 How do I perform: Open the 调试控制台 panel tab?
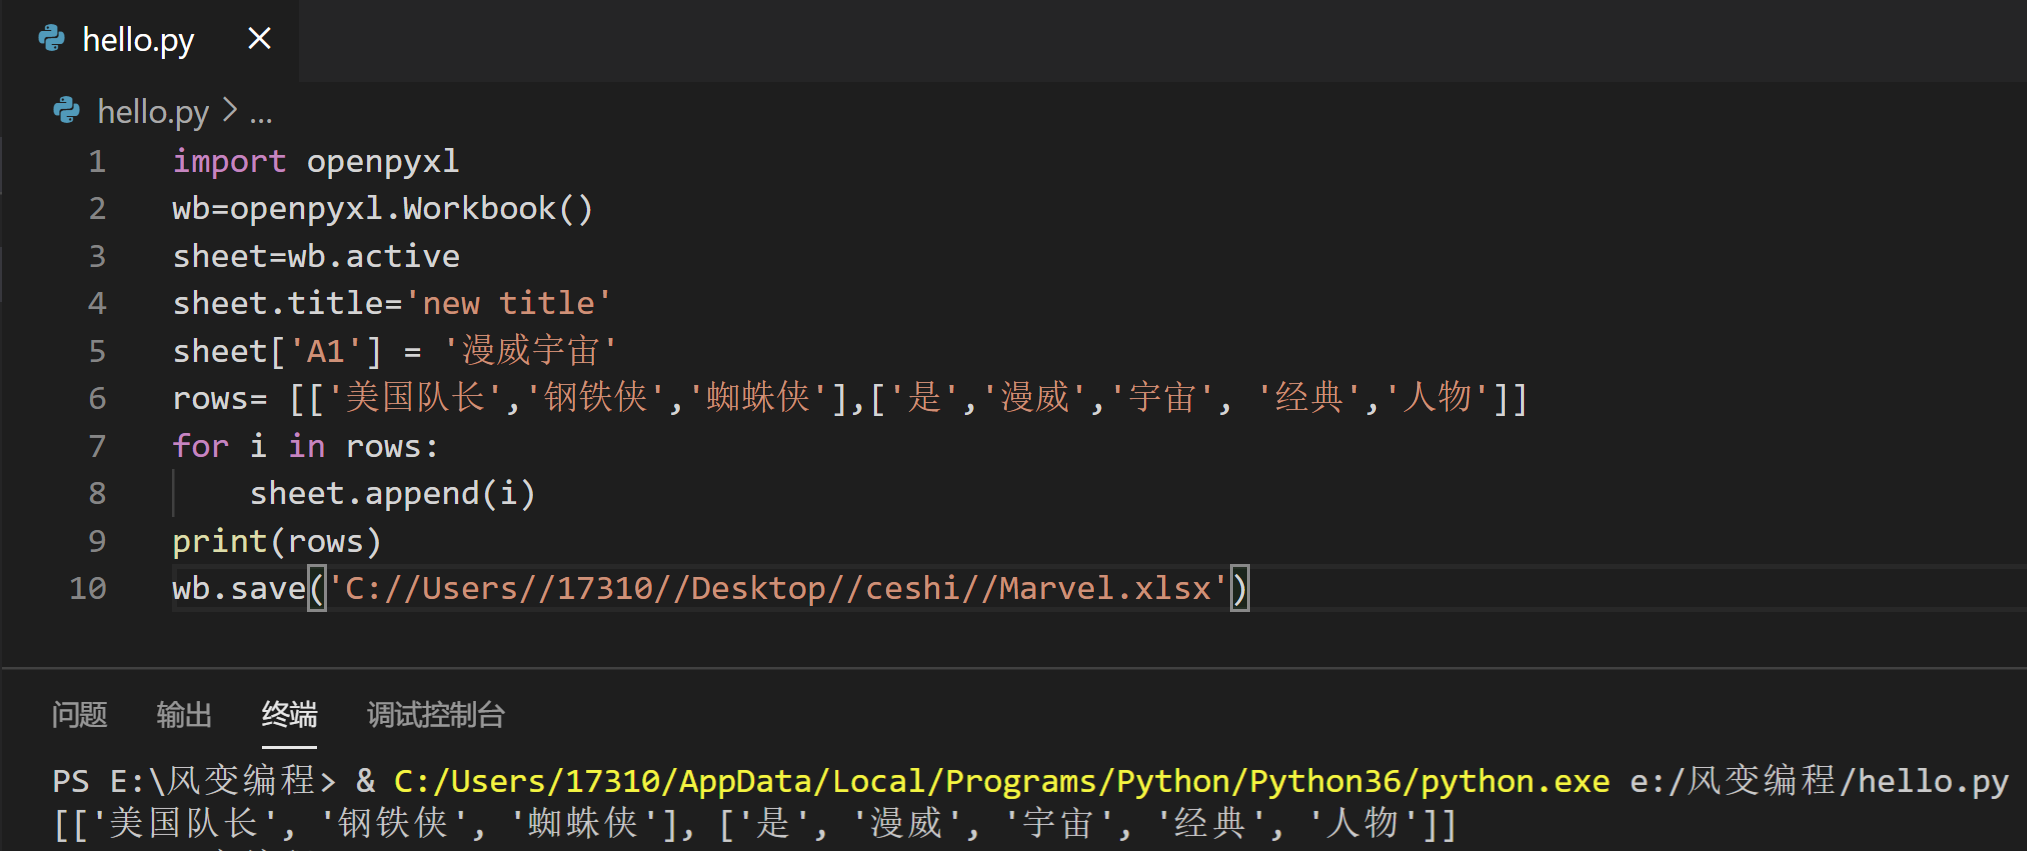coord(435,715)
